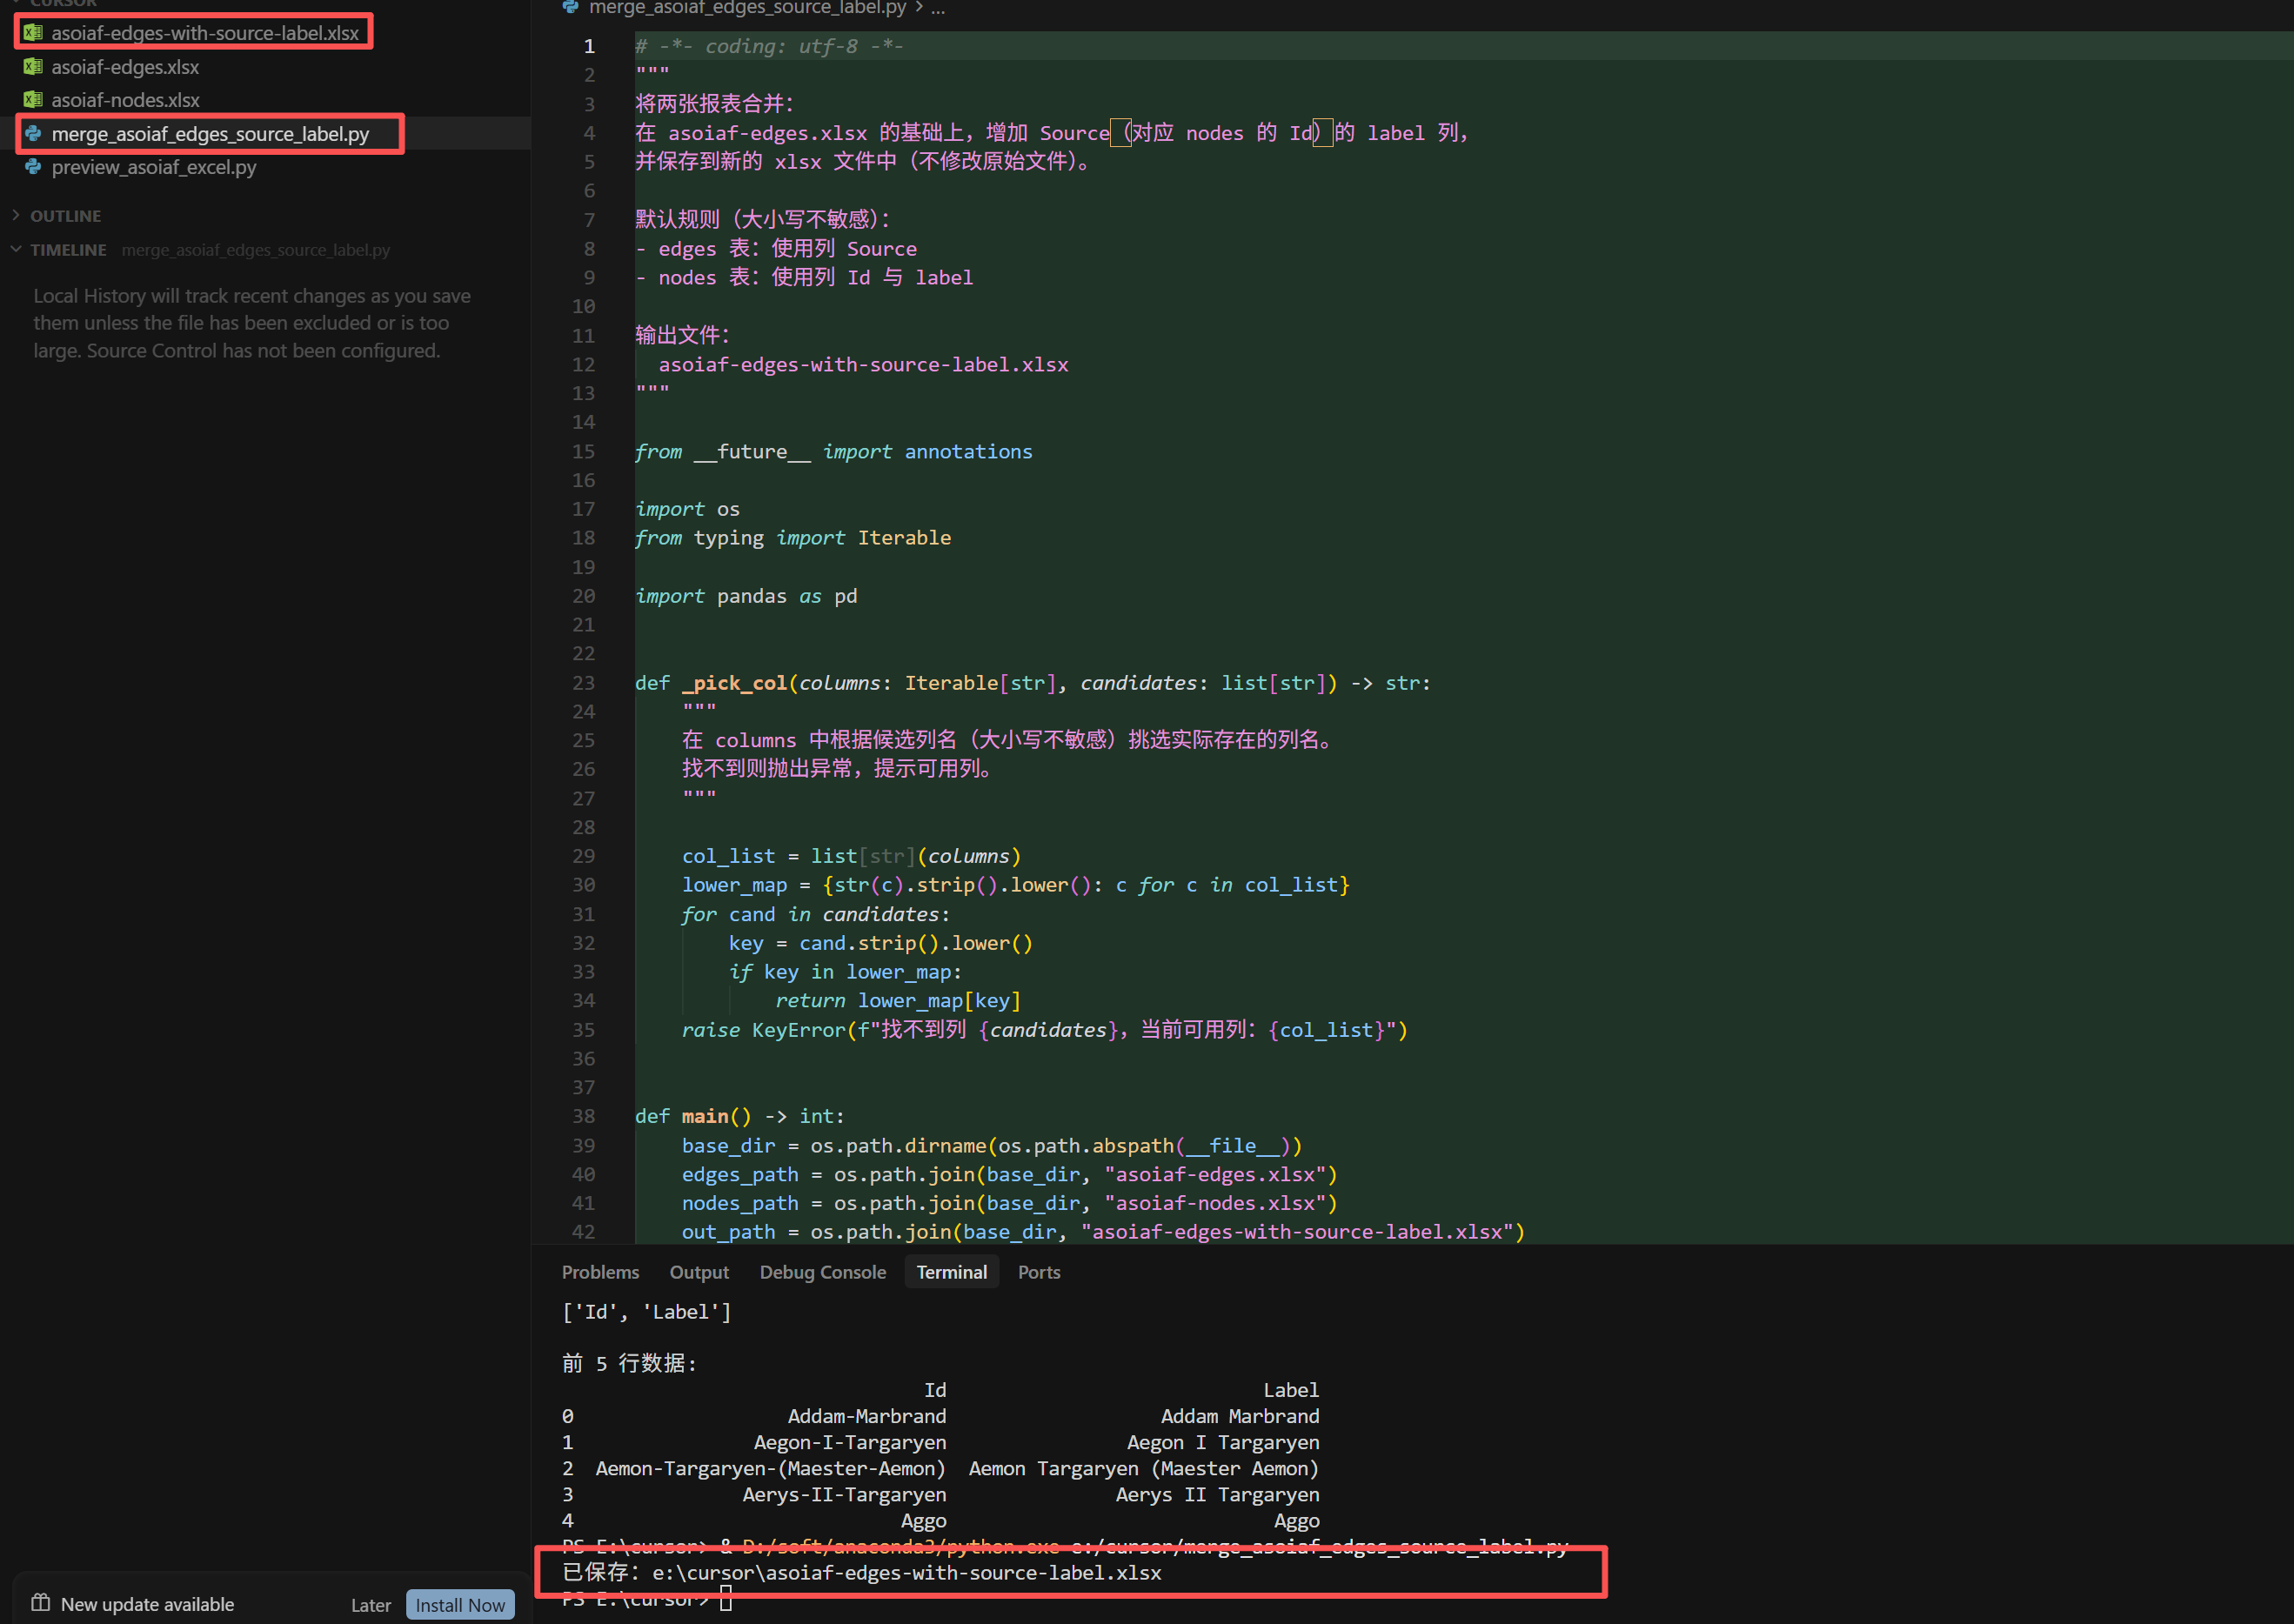Click function name main on line 38
2294x1624 pixels.
(705, 1116)
